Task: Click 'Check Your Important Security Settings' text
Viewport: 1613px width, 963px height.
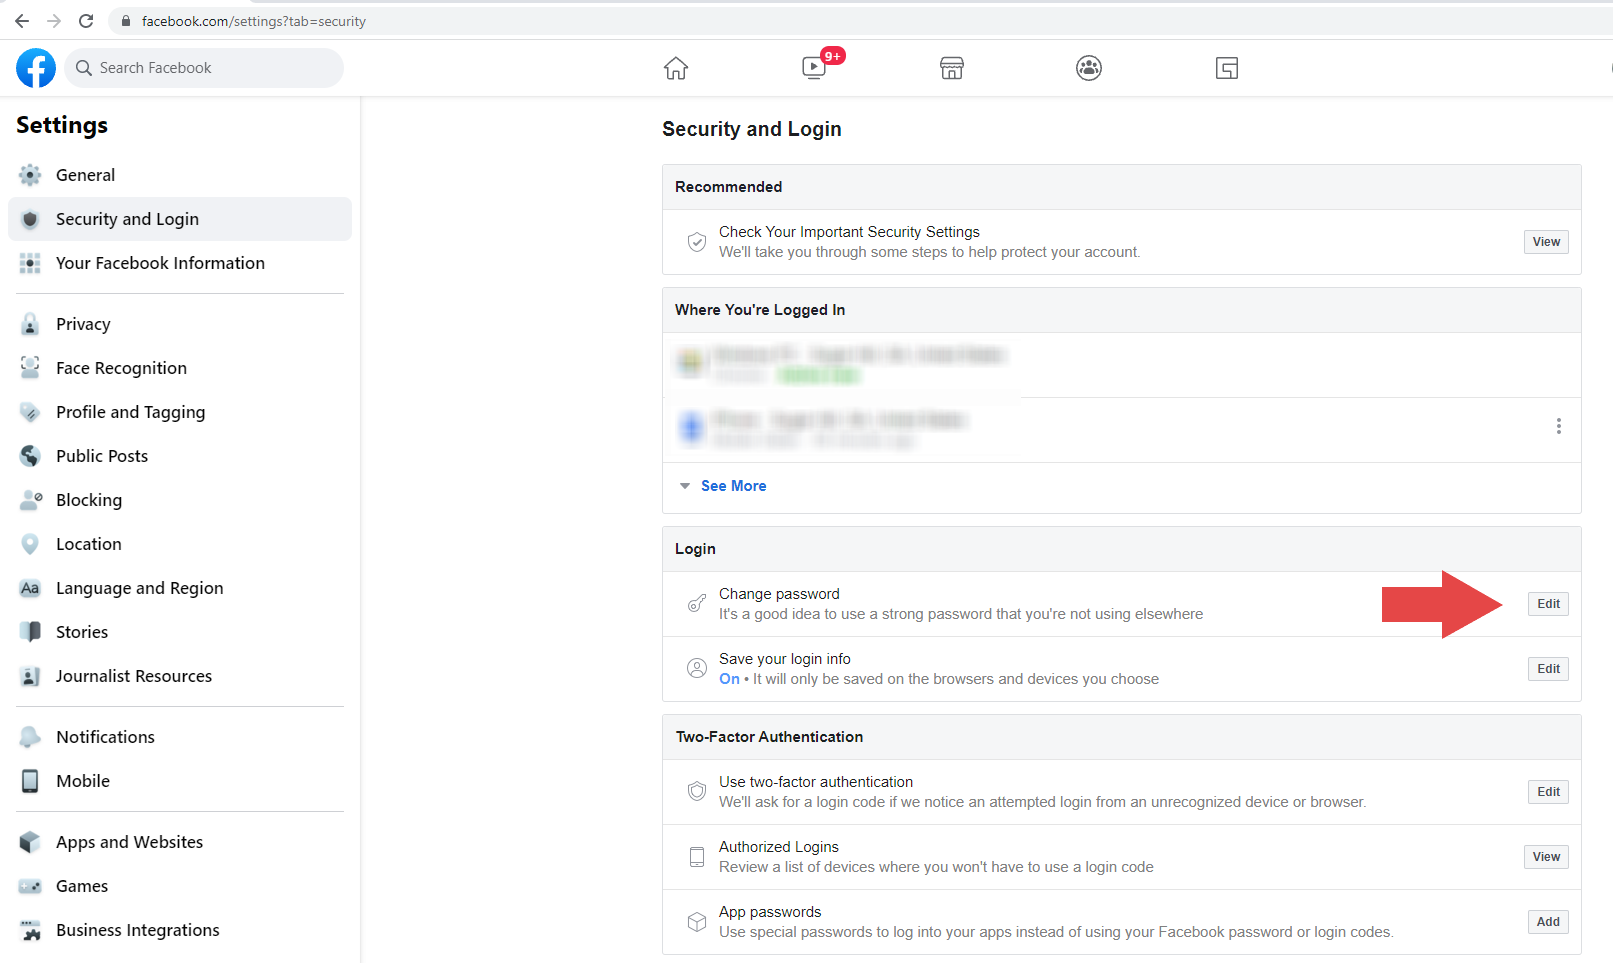Action: click(x=849, y=232)
